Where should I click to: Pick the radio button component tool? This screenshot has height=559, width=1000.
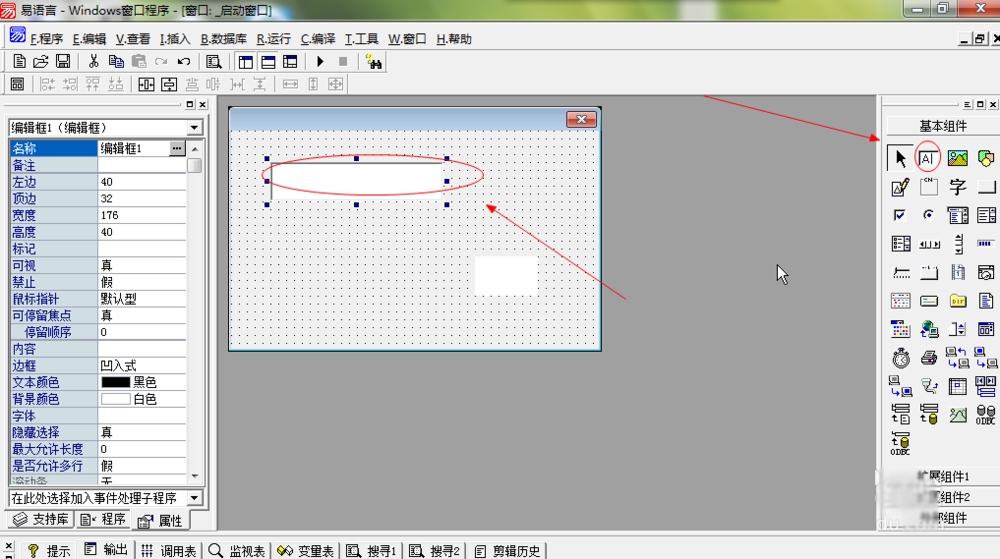click(928, 215)
